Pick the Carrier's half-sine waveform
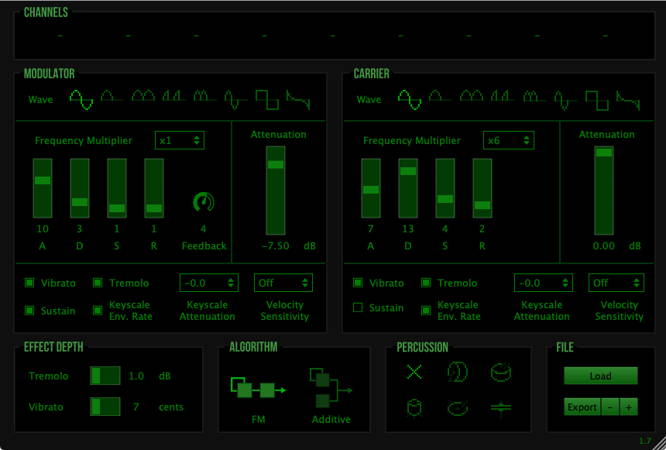 pyautogui.click(x=440, y=98)
